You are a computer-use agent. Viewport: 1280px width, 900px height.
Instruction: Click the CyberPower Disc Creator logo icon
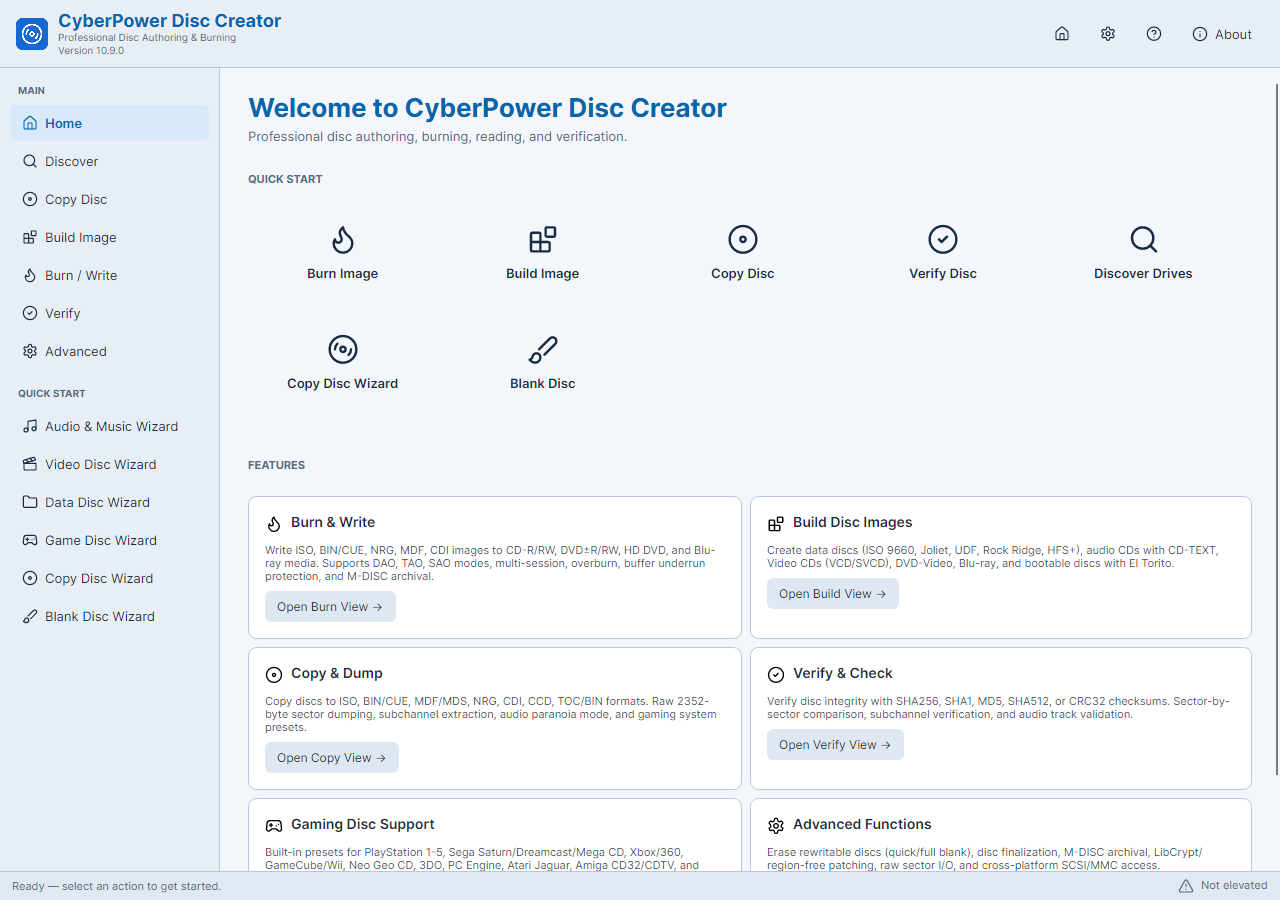32,34
